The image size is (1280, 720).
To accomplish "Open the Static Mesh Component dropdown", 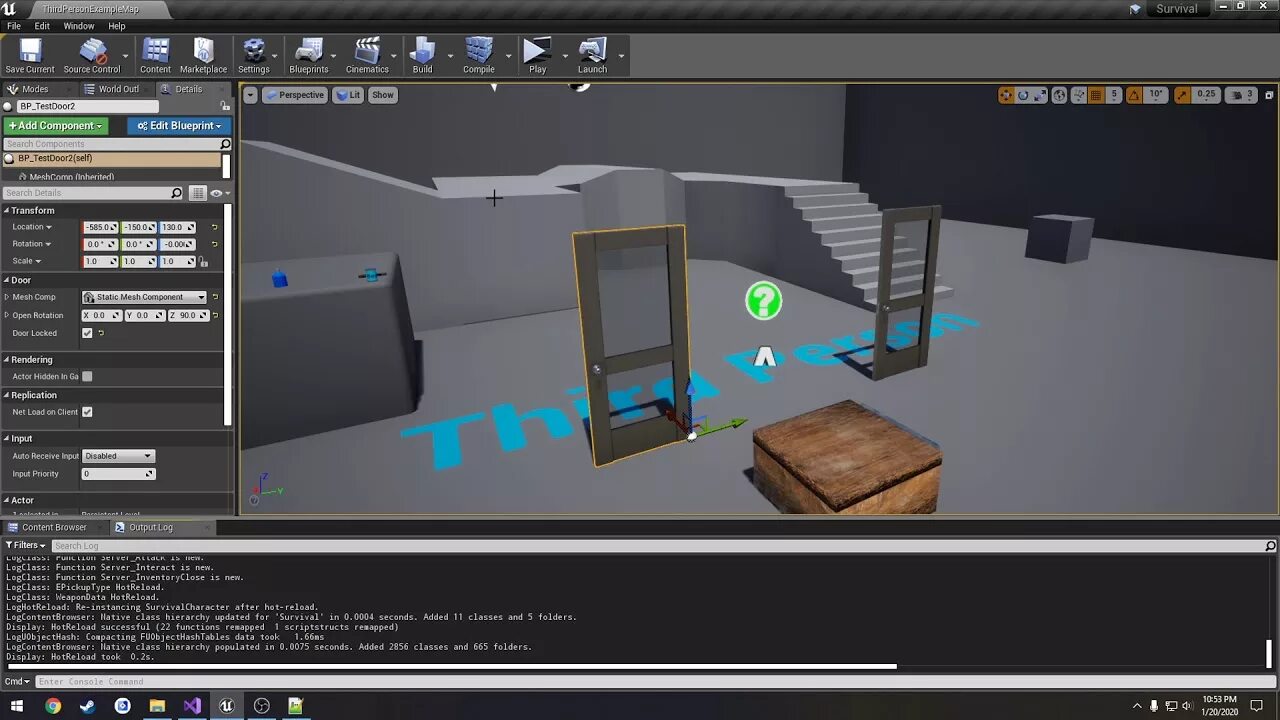I will tap(144, 297).
